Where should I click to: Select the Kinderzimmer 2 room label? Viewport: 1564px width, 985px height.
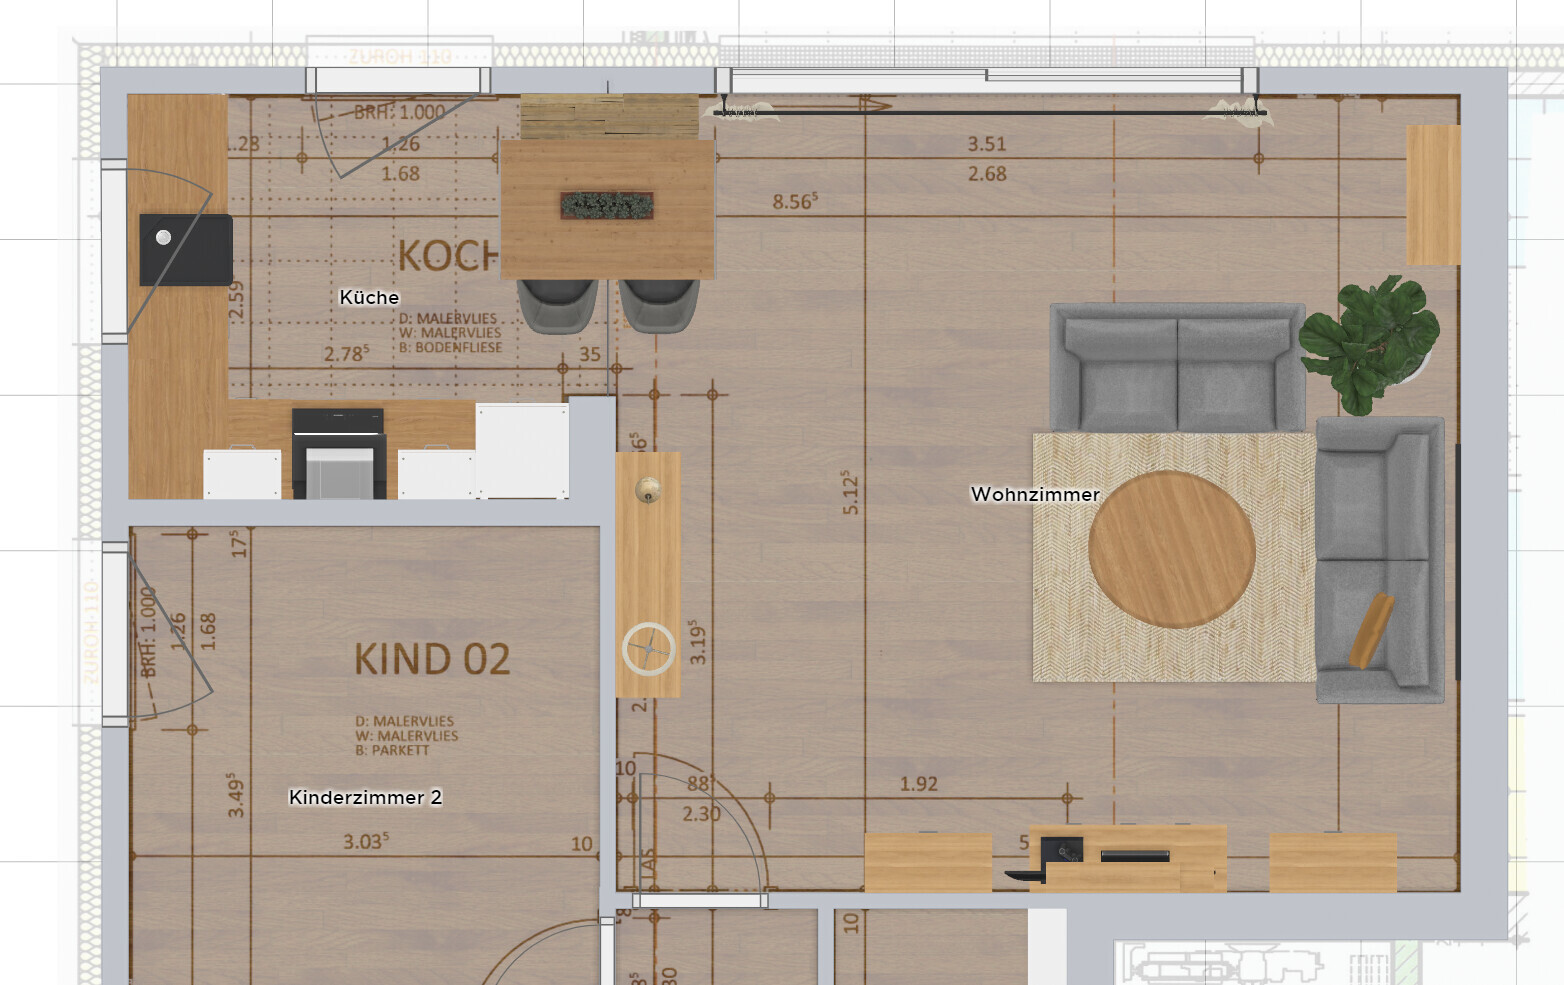[365, 797]
